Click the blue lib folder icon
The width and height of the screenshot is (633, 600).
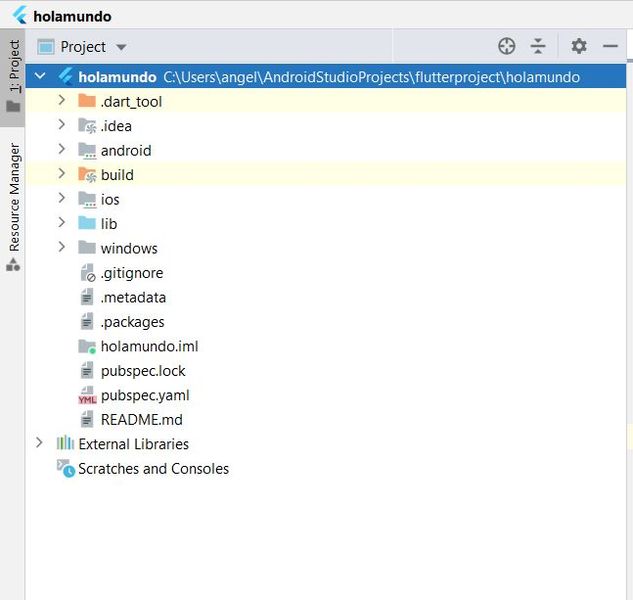(87, 223)
